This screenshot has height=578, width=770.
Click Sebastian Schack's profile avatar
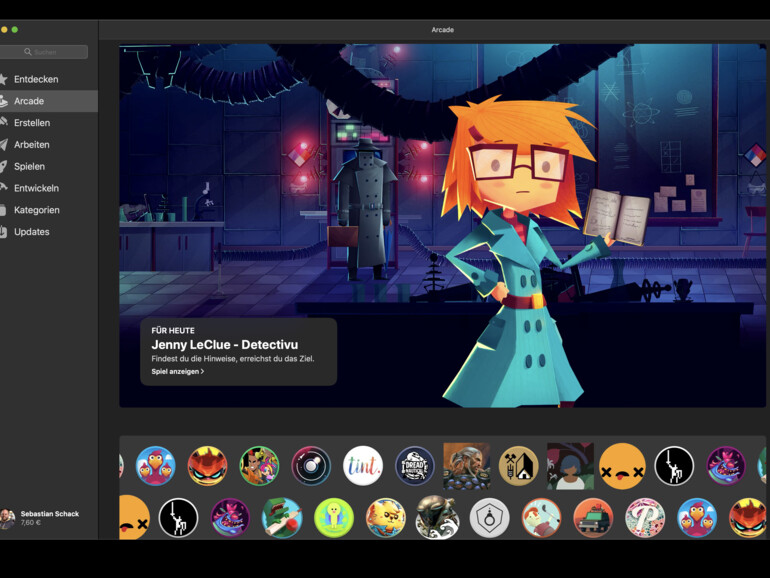[7, 519]
